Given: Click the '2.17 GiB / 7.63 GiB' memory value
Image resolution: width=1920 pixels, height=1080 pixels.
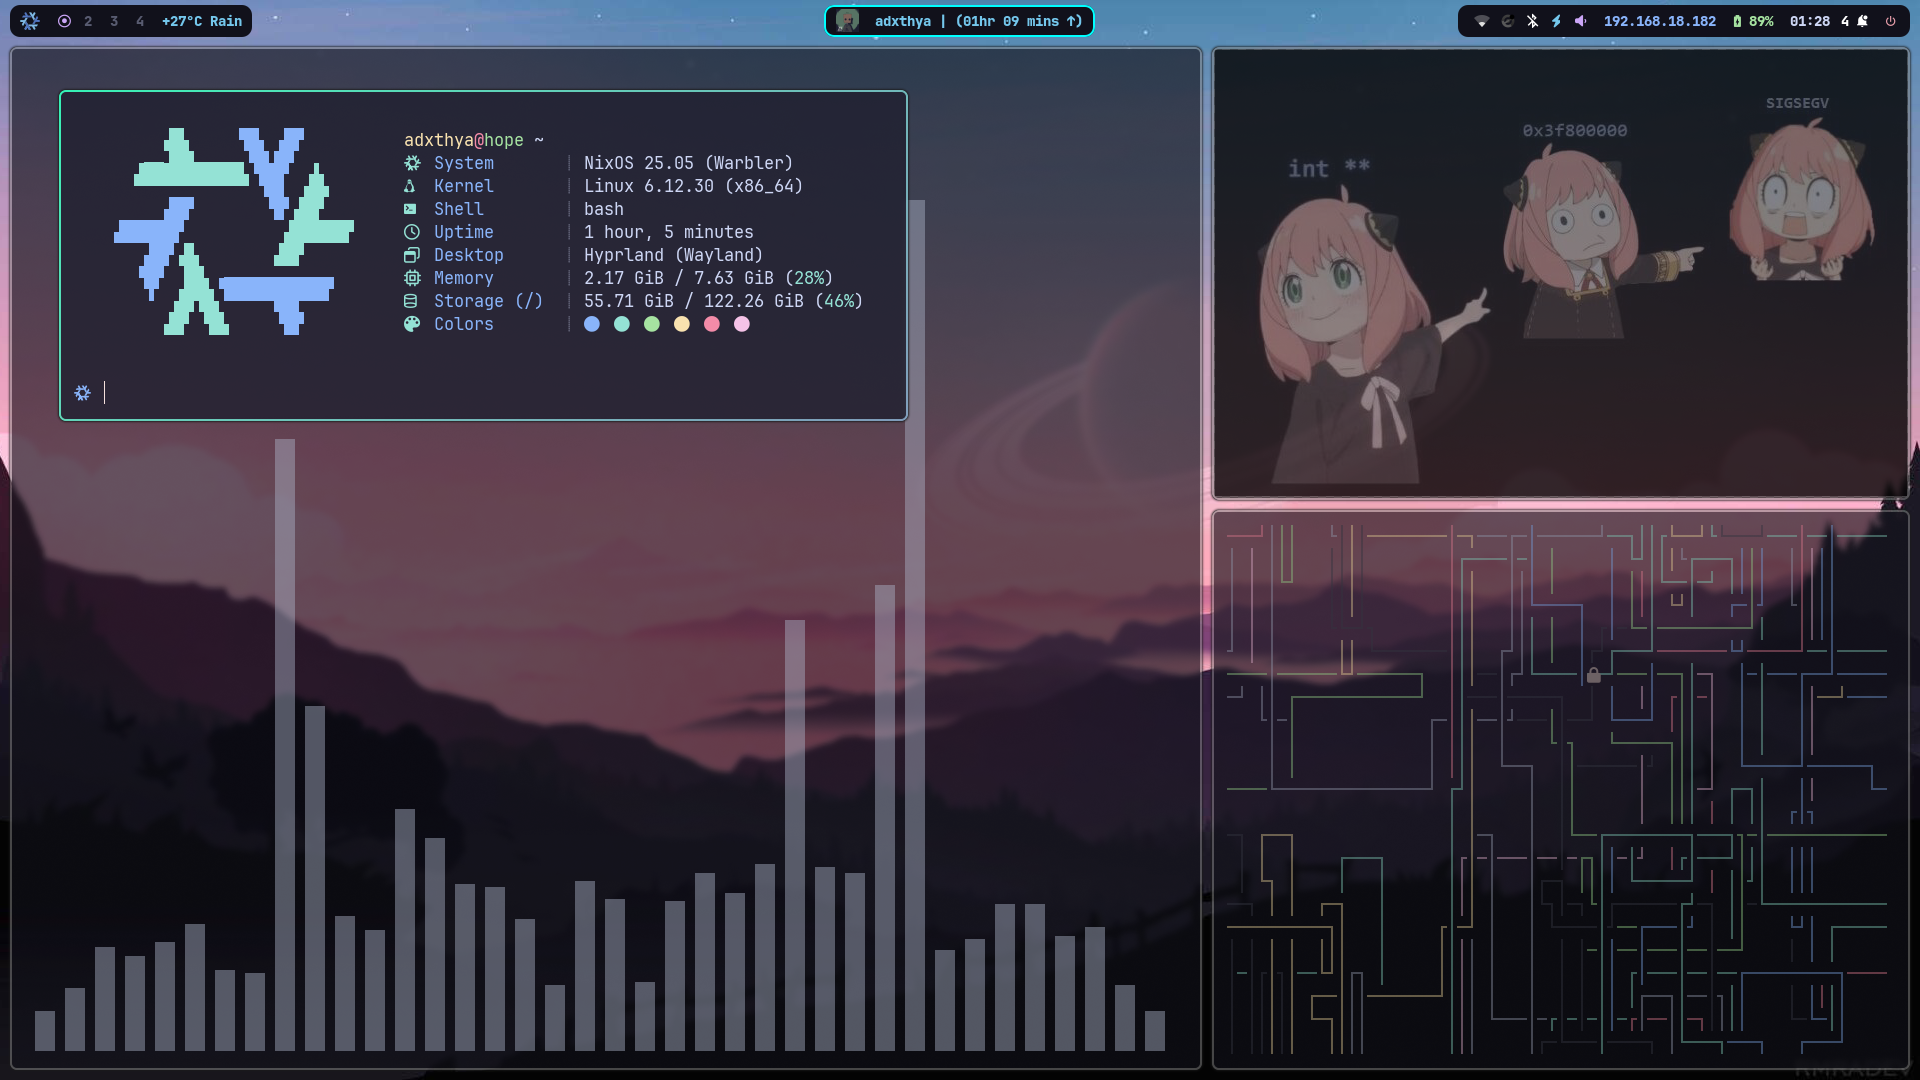Looking at the screenshot, I should [679, 278].
